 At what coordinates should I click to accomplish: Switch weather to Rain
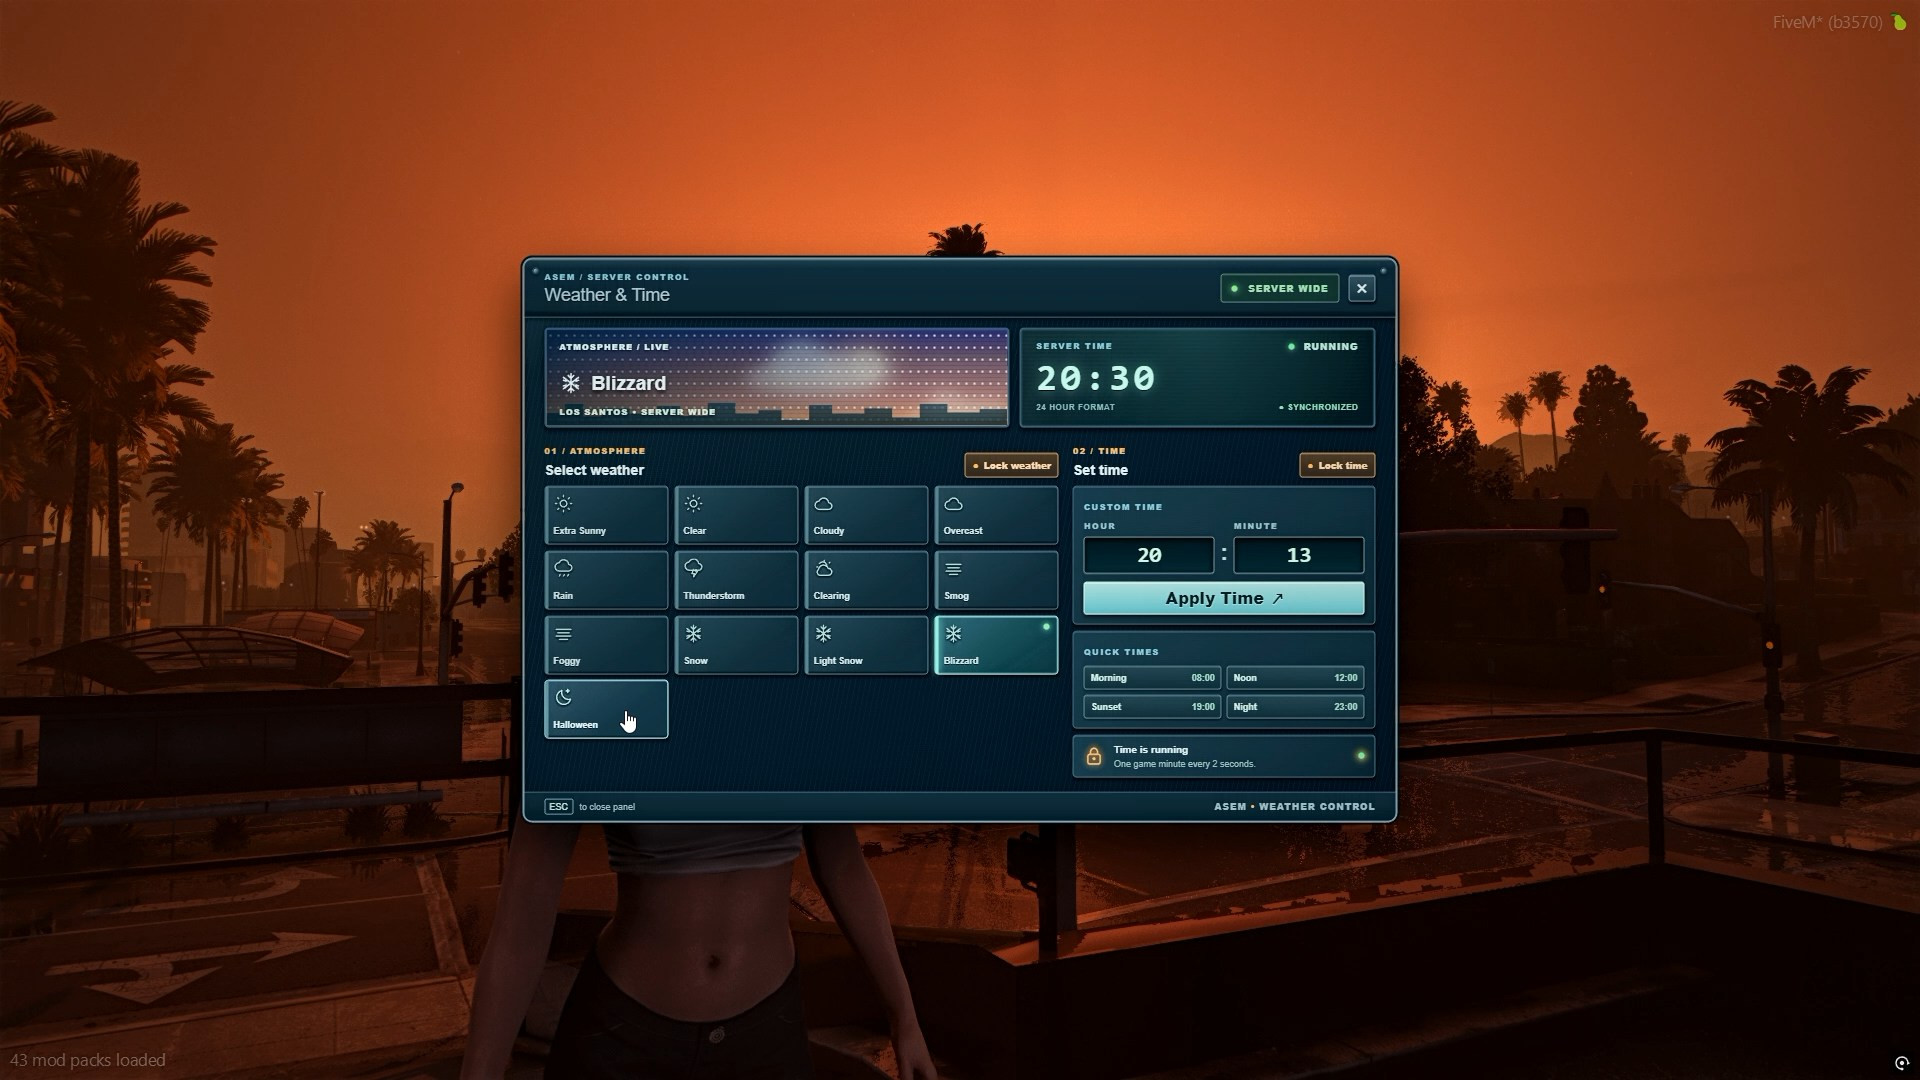click(606, 580)
